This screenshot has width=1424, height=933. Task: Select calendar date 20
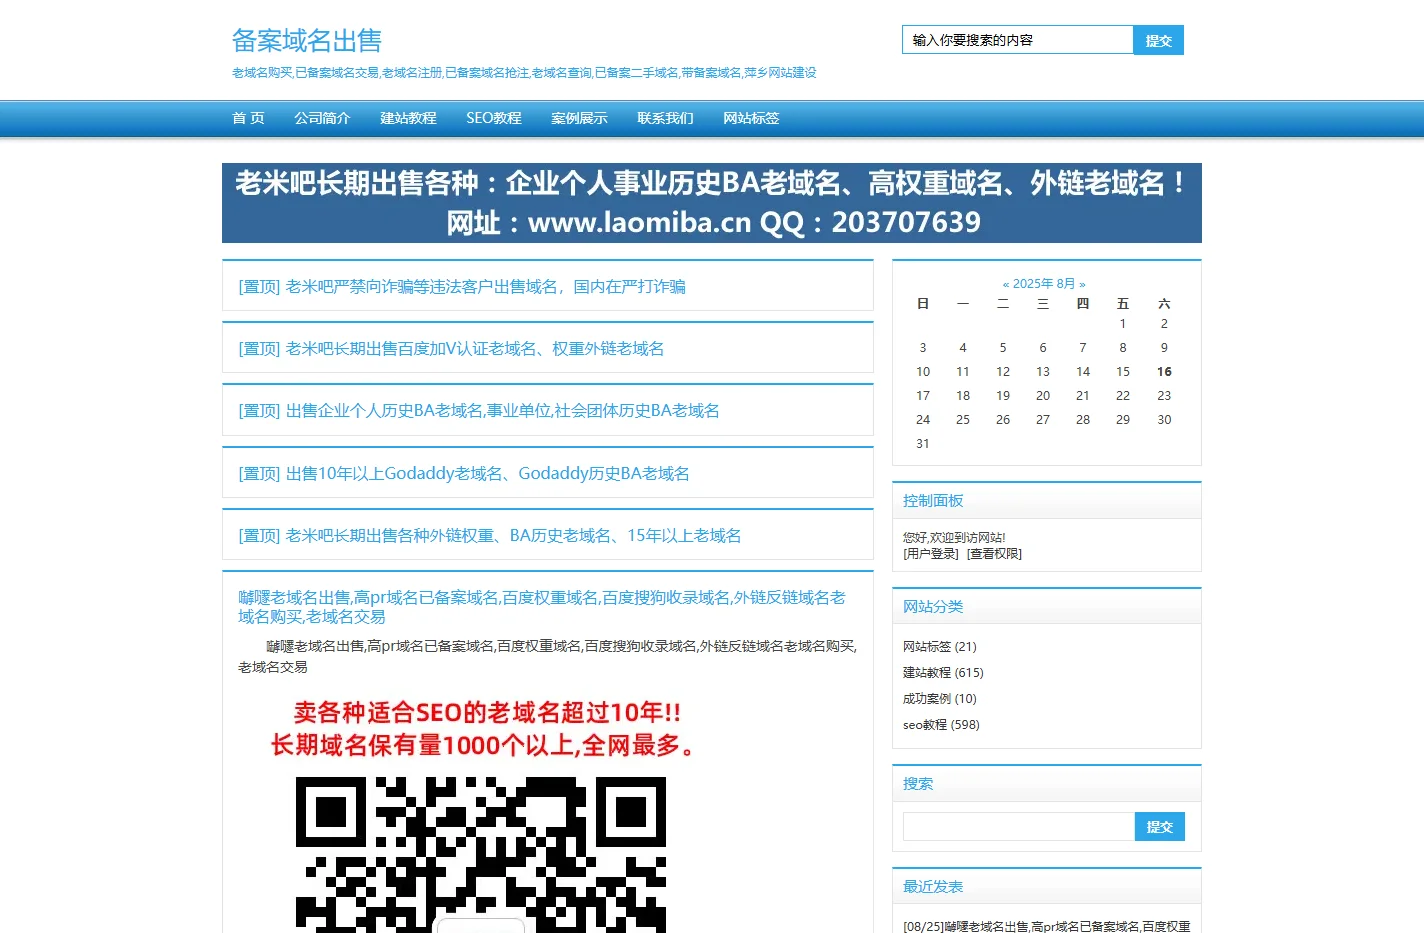(x=1043, y=396)
